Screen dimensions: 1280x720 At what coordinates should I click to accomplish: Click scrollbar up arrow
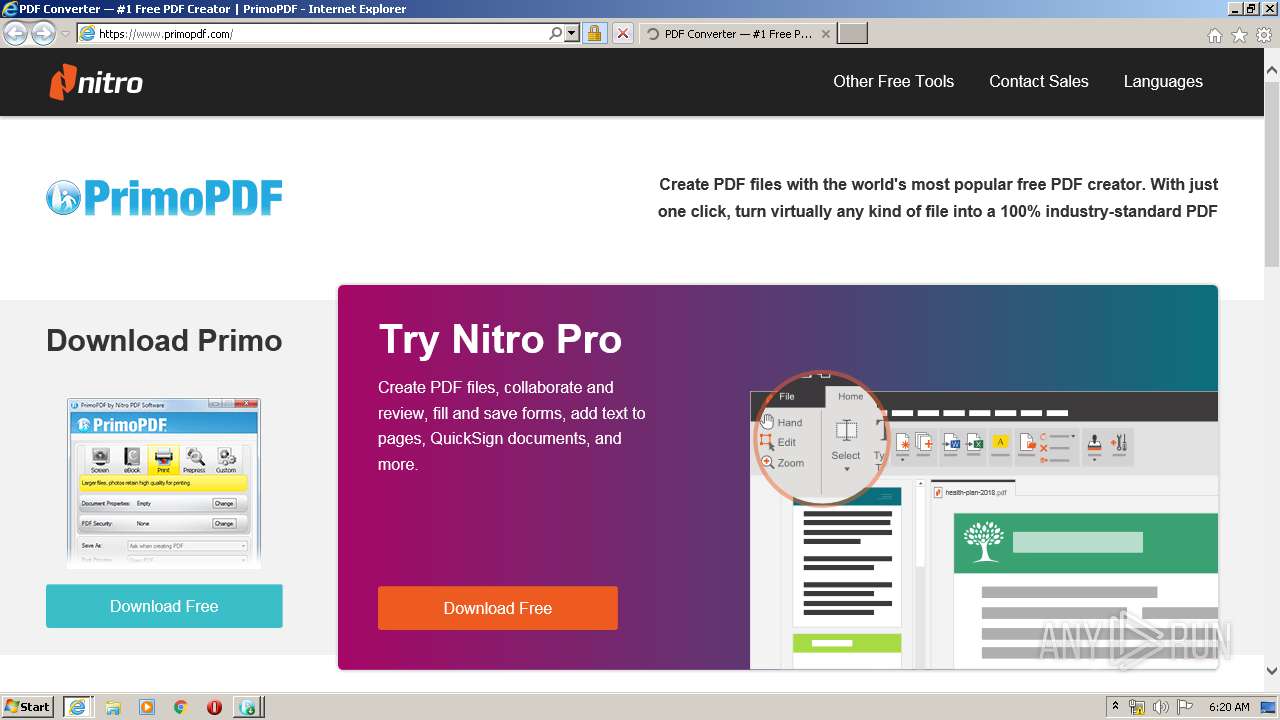(x=1271, y=71)
